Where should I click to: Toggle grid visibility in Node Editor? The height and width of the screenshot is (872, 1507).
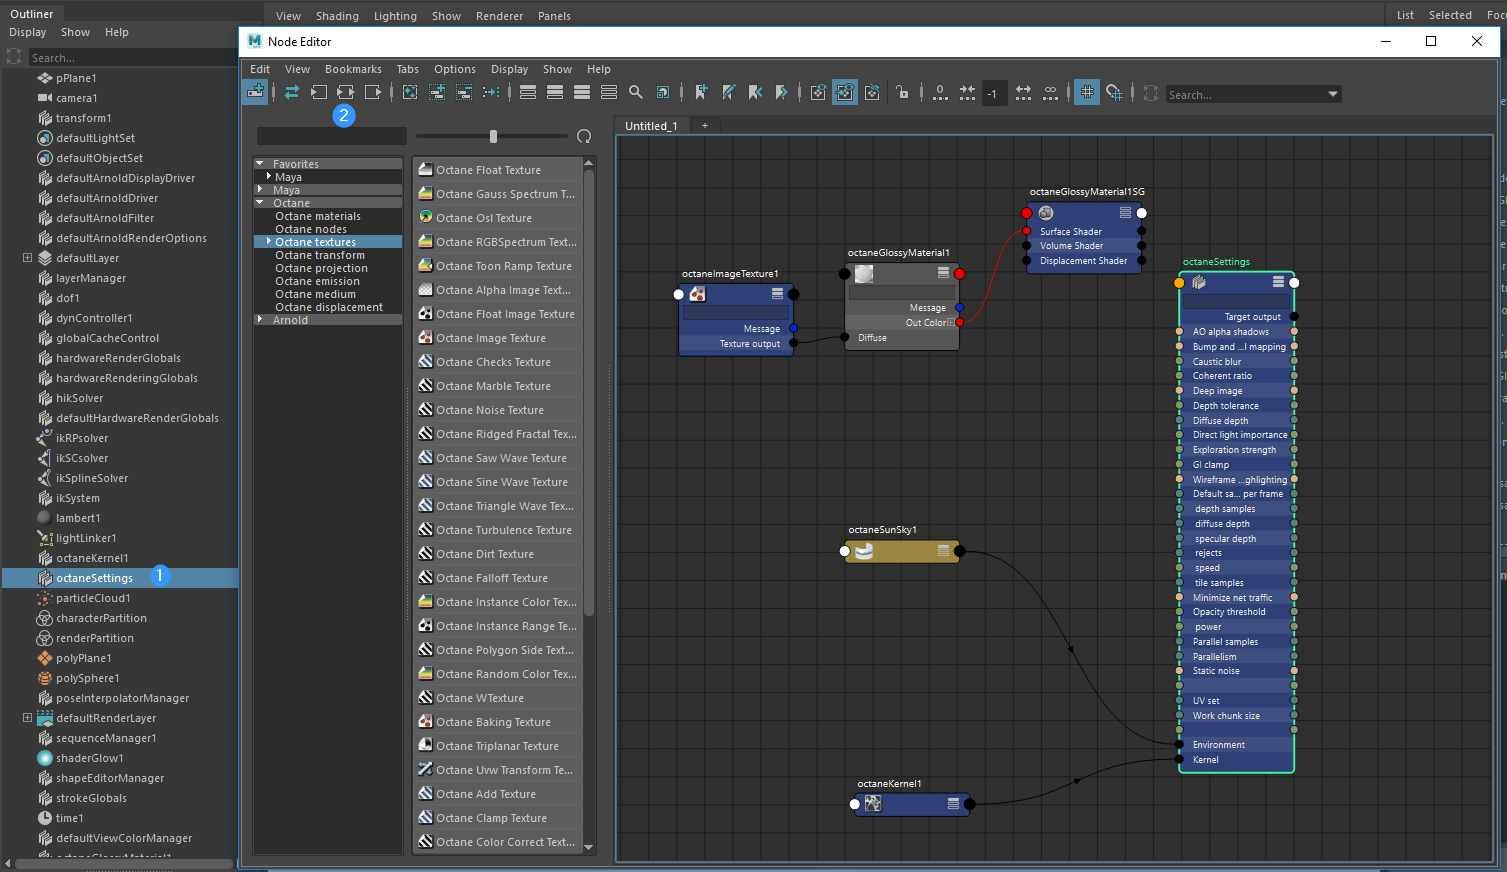[x=1087, y=92]
